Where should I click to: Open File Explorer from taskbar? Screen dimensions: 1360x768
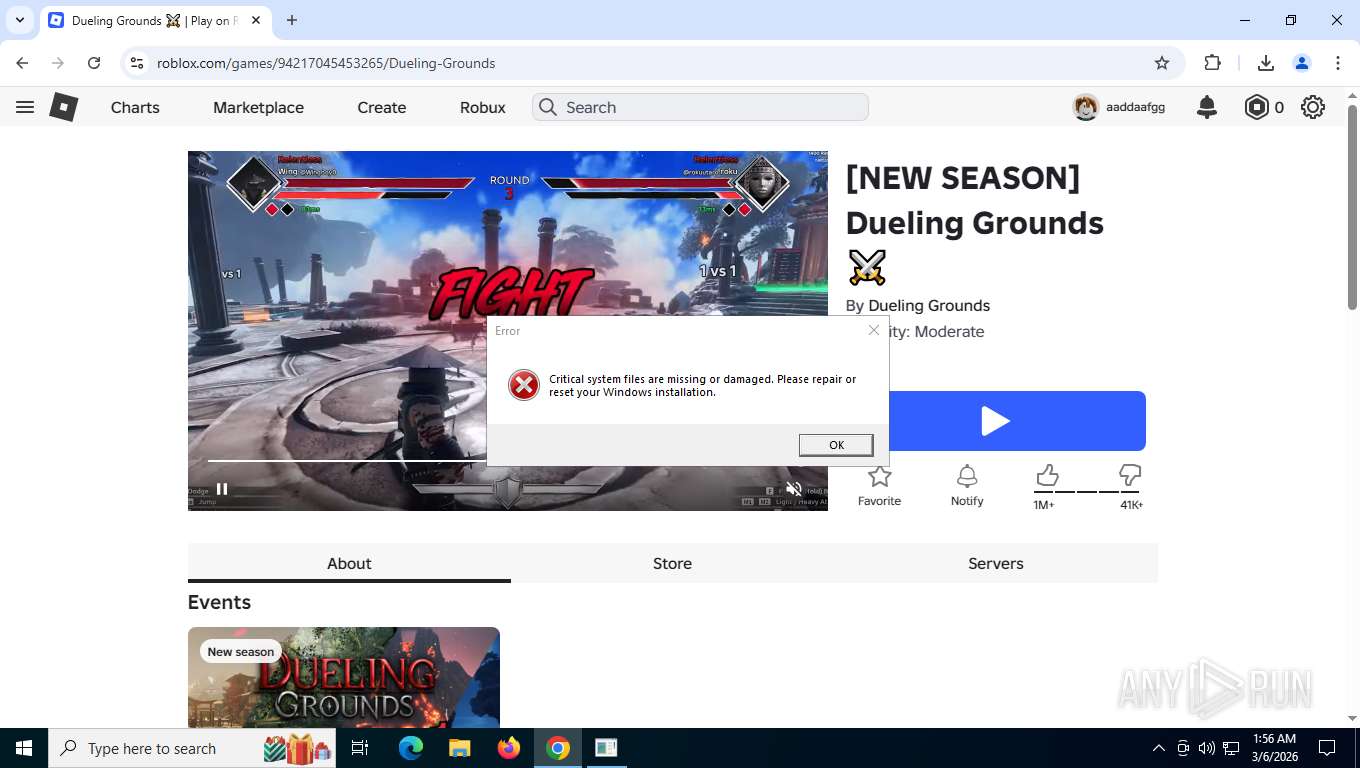(x=459, y=748)
